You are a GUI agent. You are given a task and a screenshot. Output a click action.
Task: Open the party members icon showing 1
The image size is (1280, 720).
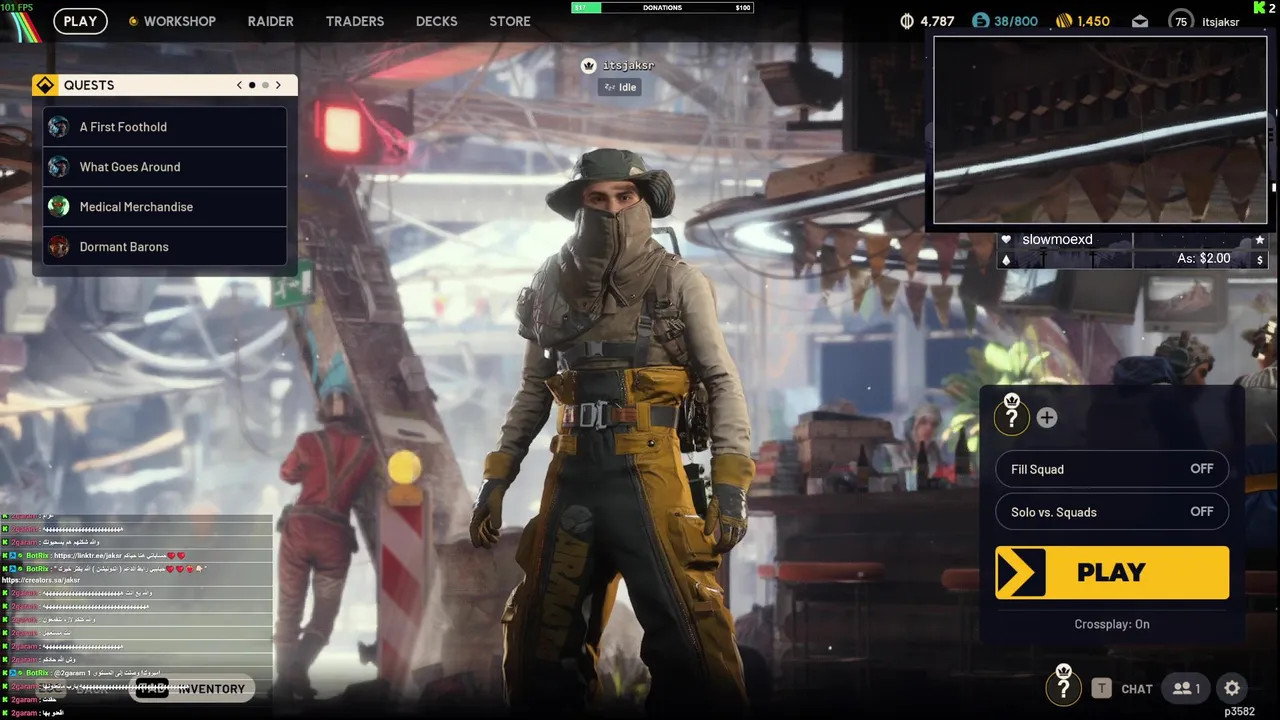pyautogui.click(x=1186, y=688)
